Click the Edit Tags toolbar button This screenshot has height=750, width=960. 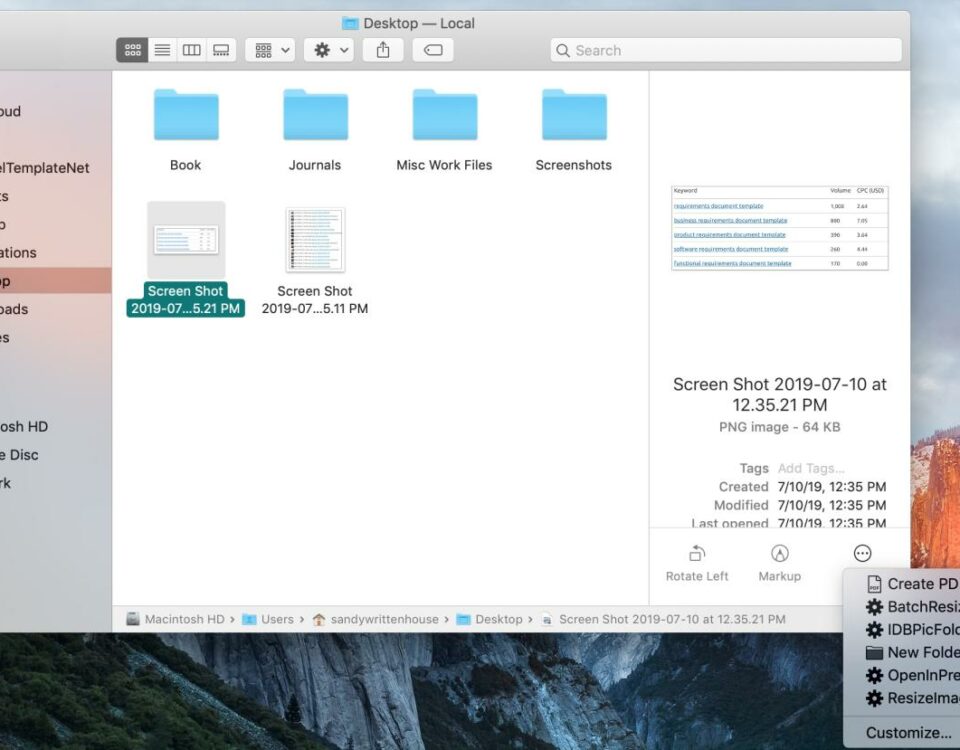pyautogui.click(x=433, y=50)
